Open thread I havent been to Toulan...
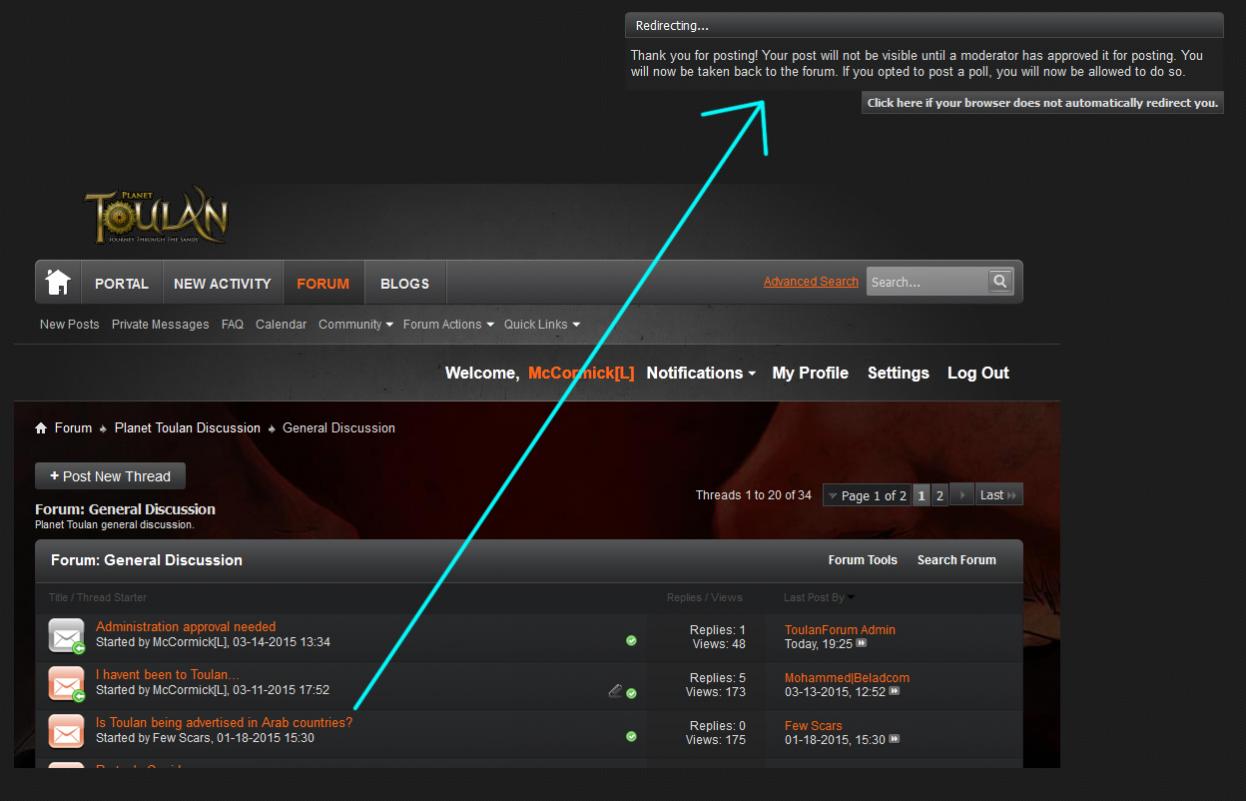The image size is (1246, 801). point(168,675)
